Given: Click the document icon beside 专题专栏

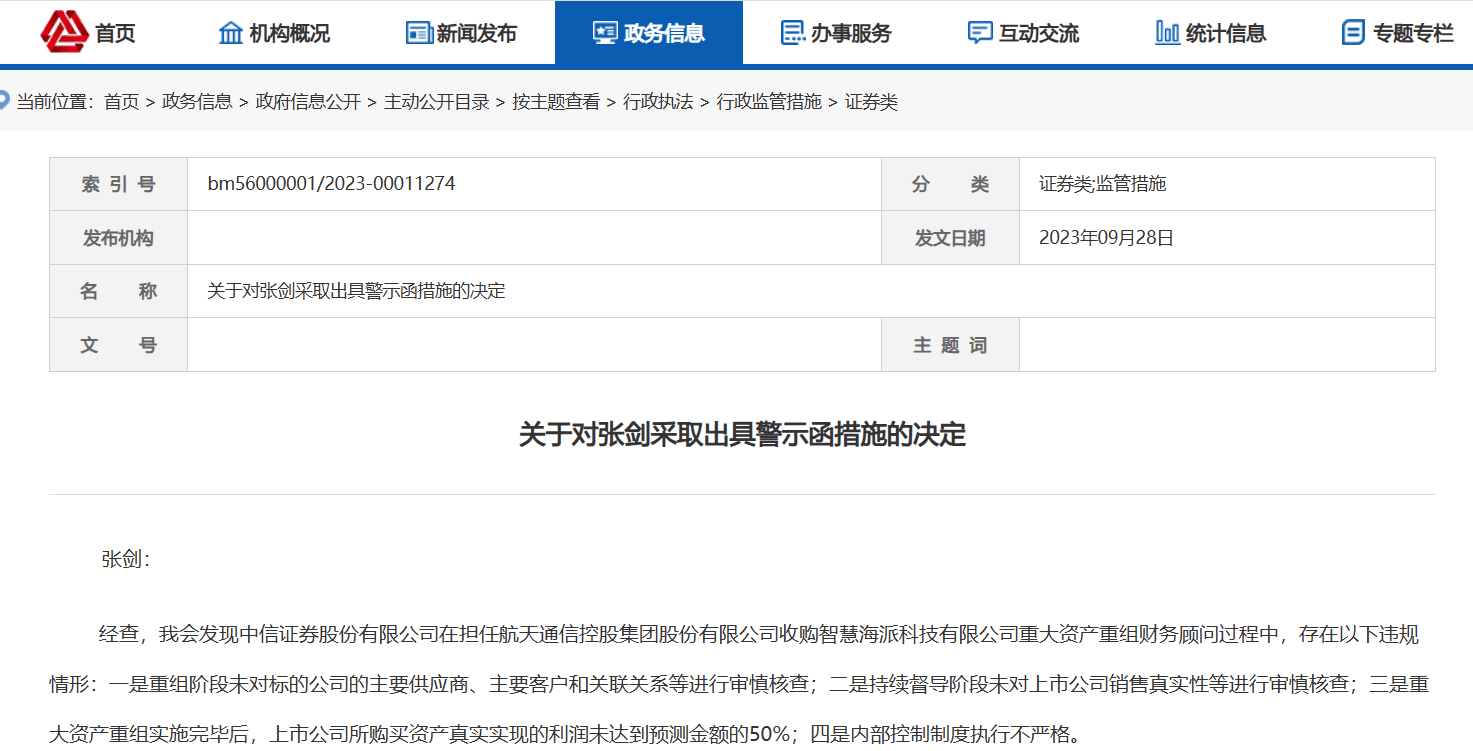Looking at the screenshot, I should (x=1353, y=33).
